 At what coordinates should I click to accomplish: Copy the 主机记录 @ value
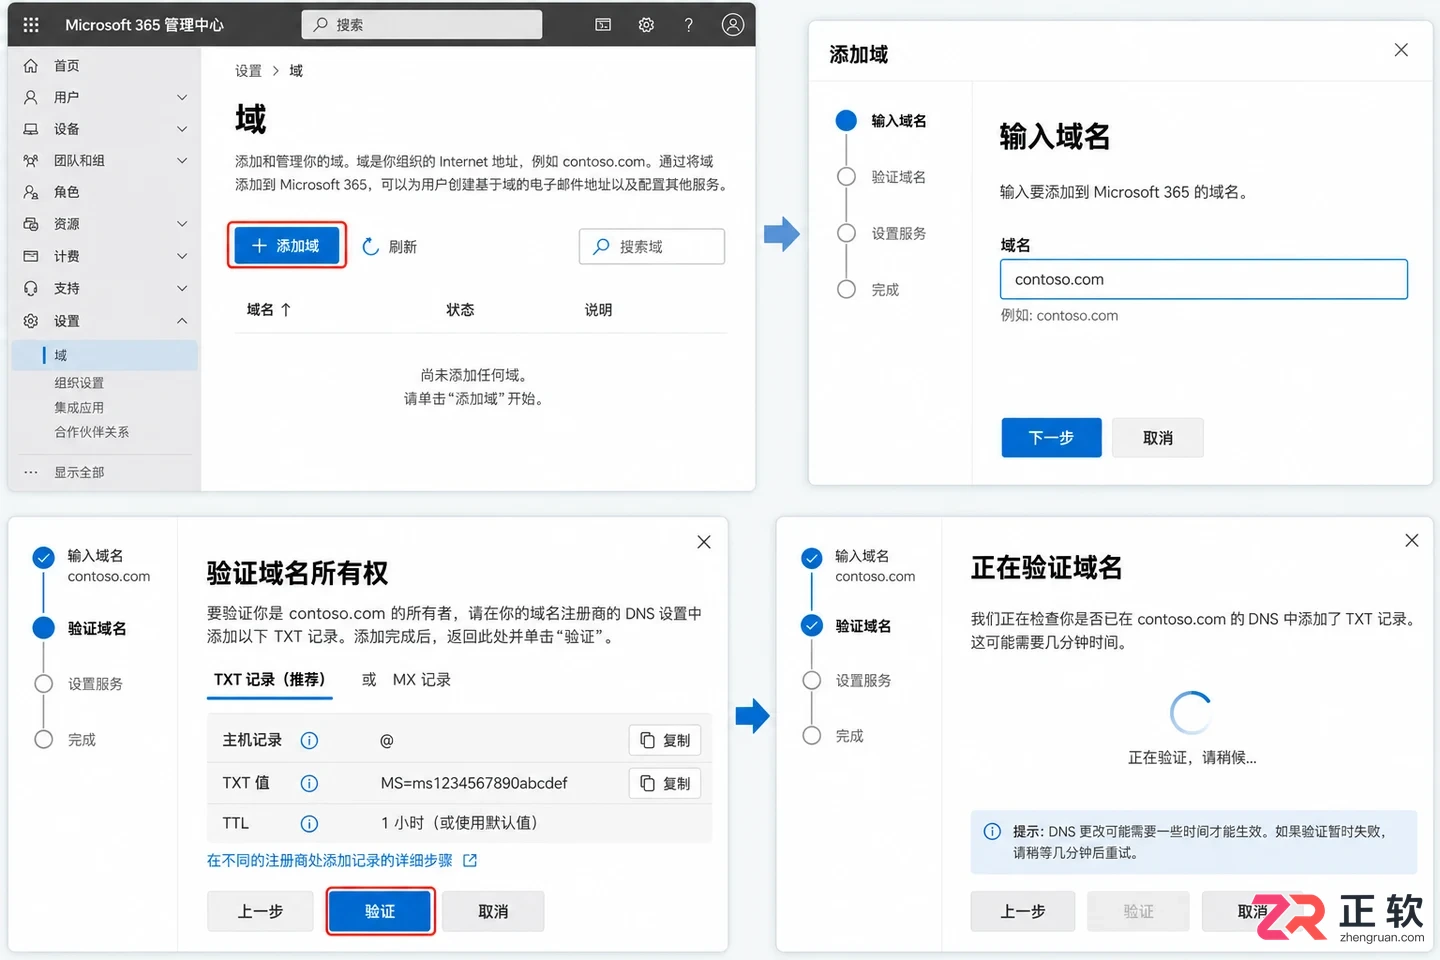[665, 740]
